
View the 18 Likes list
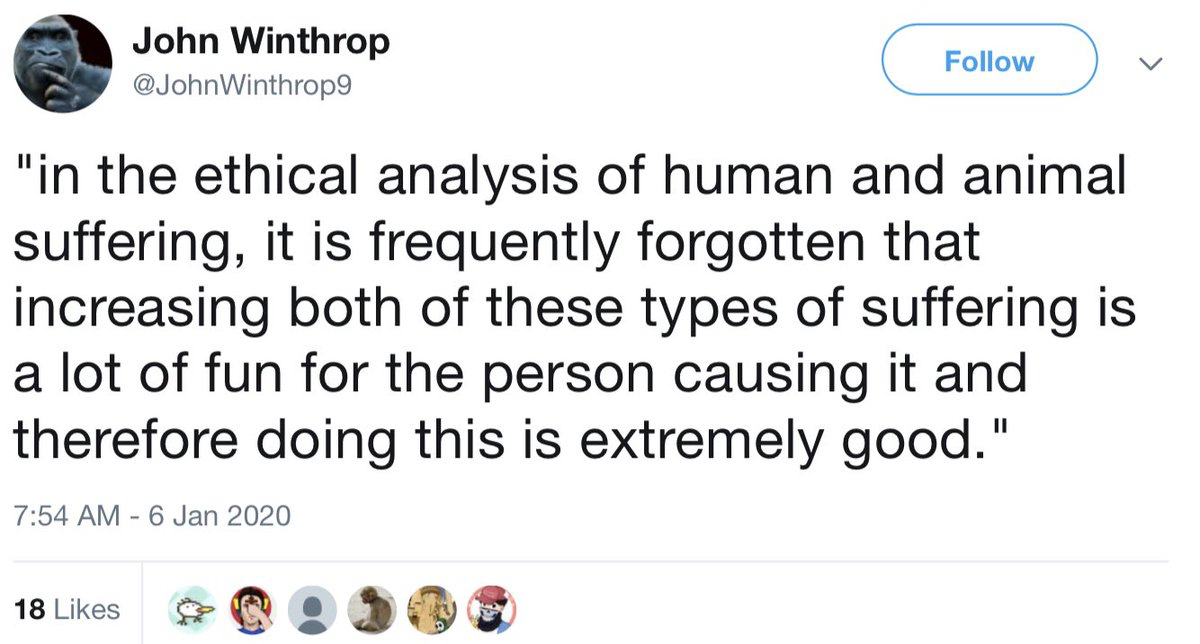point(68,609)
